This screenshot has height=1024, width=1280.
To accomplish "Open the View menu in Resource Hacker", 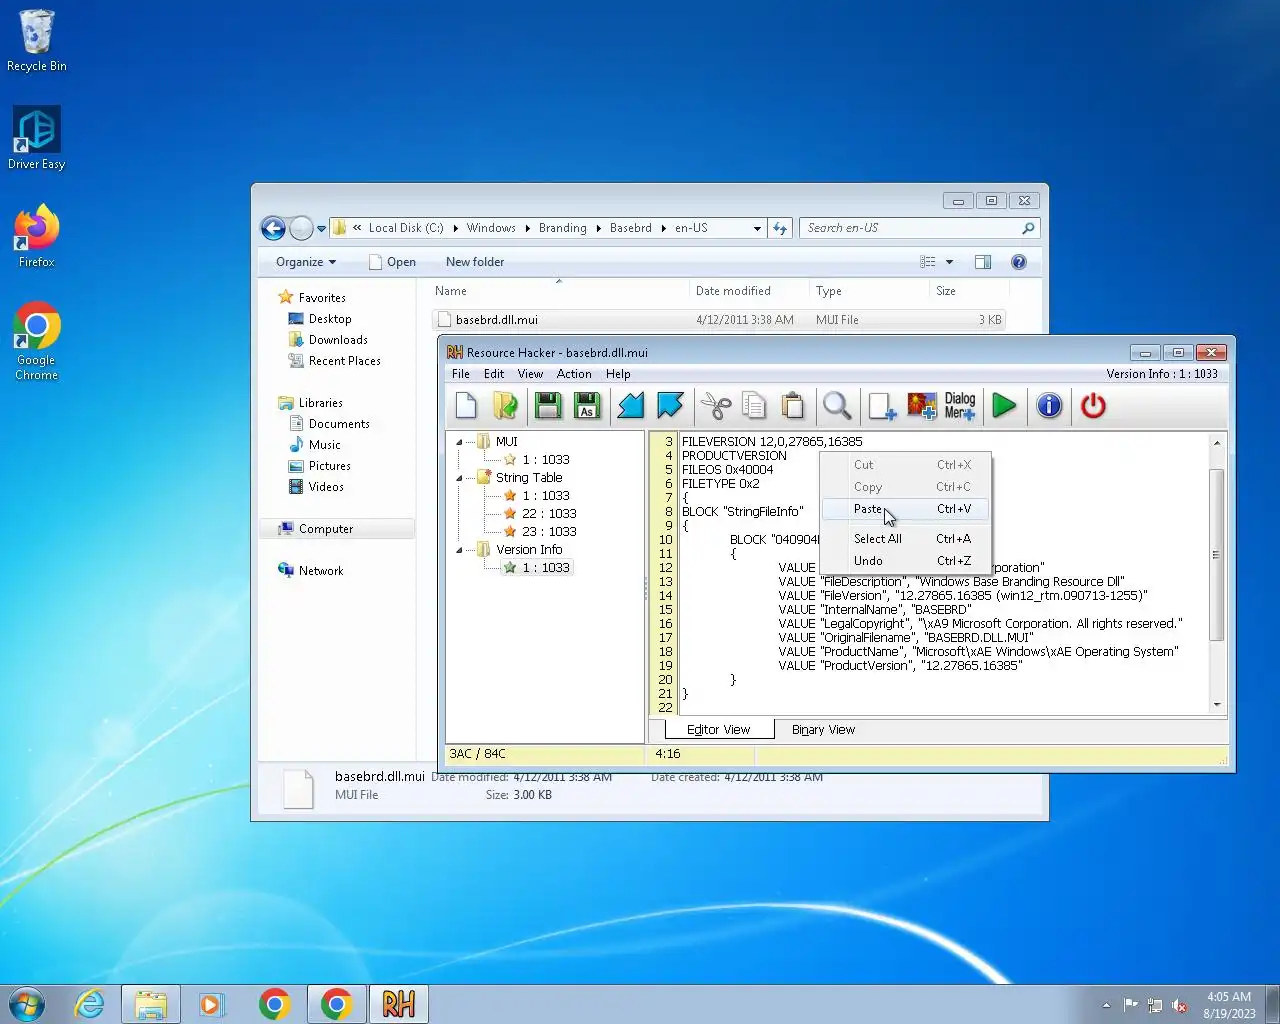I will click(530, 374).
